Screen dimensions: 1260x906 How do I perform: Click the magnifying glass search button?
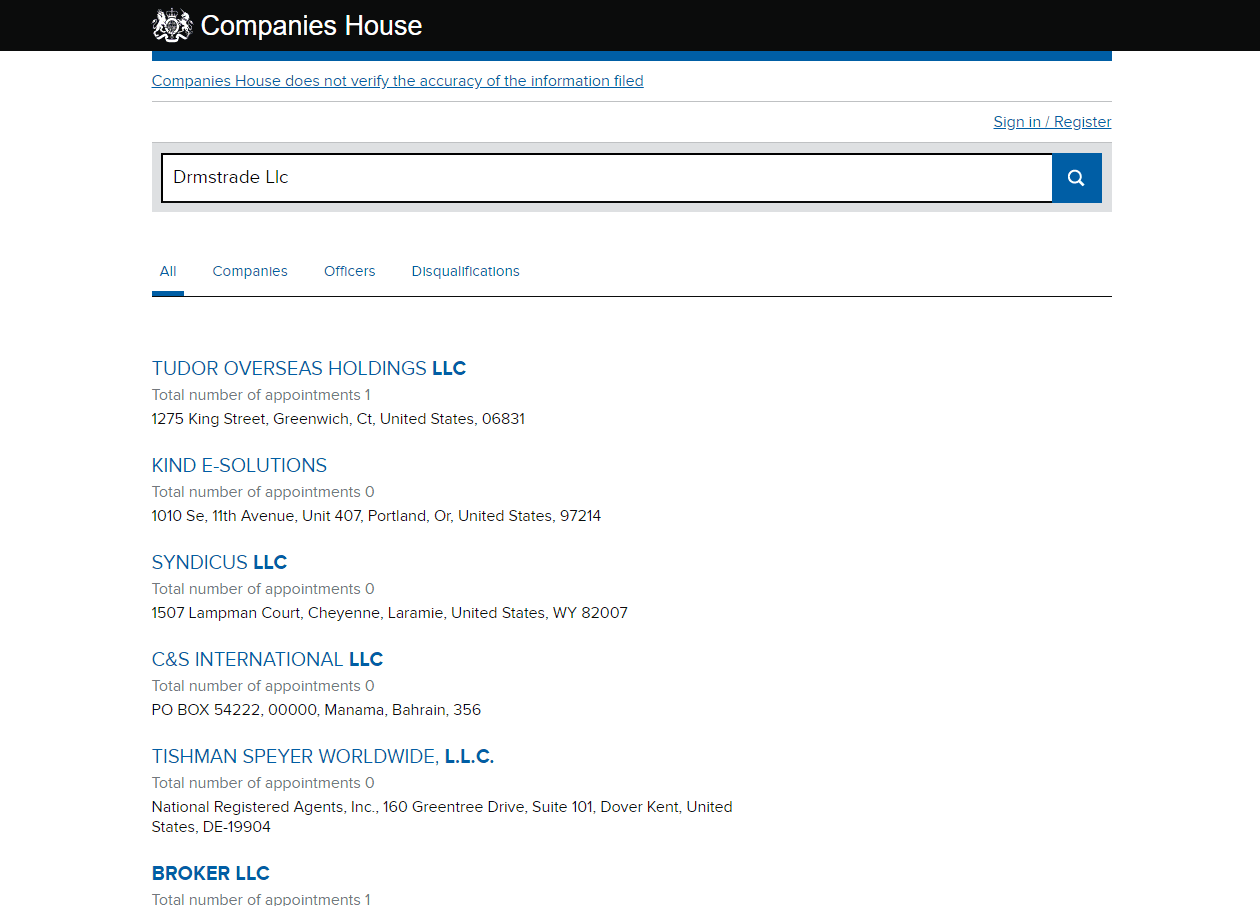tap(1076, 178)
